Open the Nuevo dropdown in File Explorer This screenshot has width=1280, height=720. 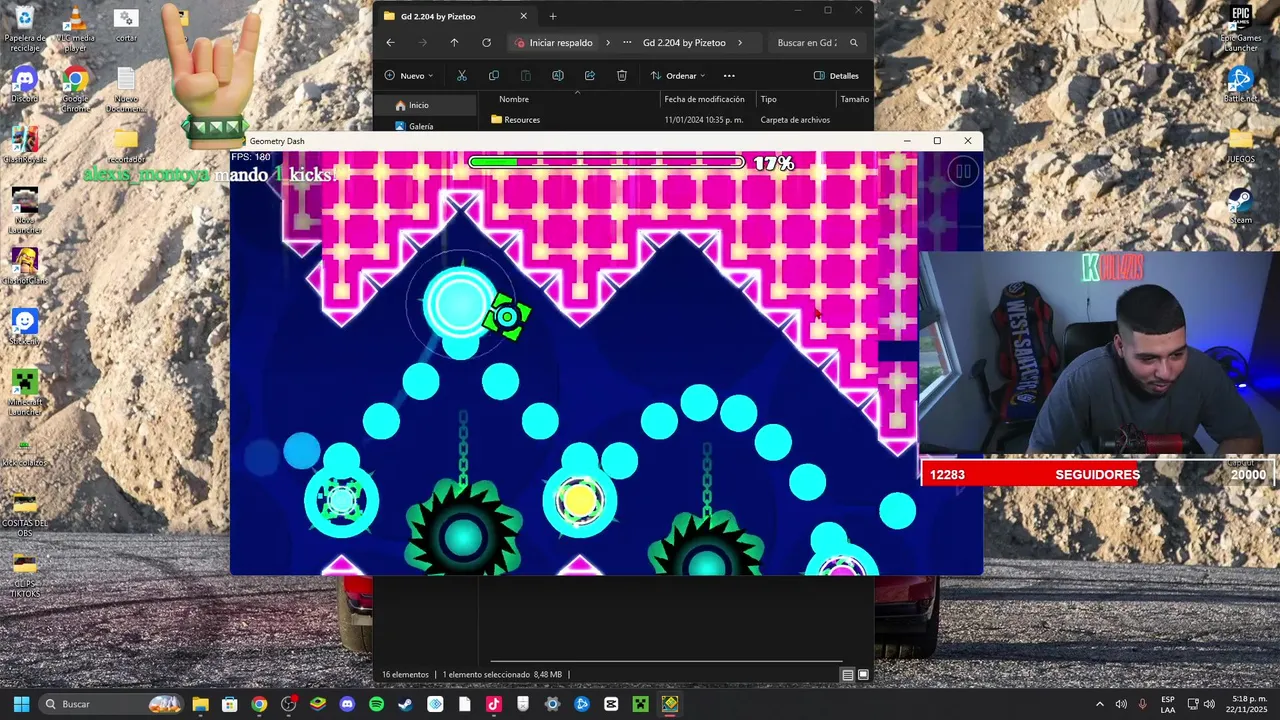409,76
